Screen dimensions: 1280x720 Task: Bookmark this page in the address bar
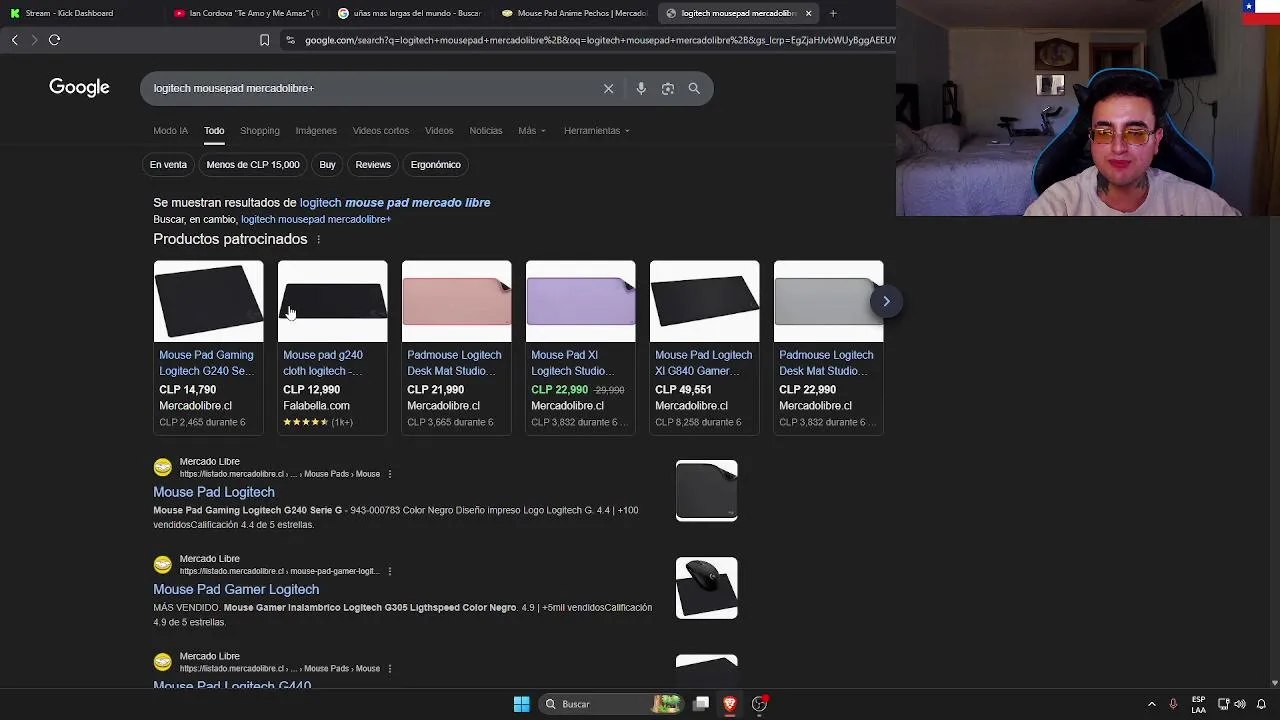[264, 40]
